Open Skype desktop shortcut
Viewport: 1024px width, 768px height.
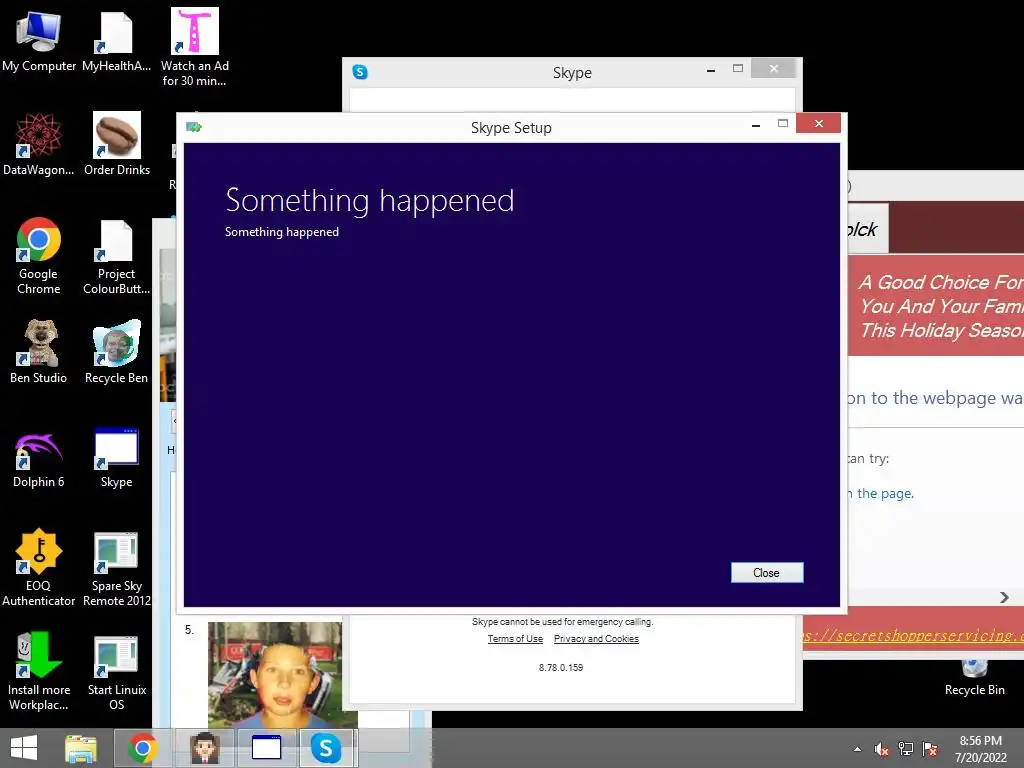click(116, 458)
